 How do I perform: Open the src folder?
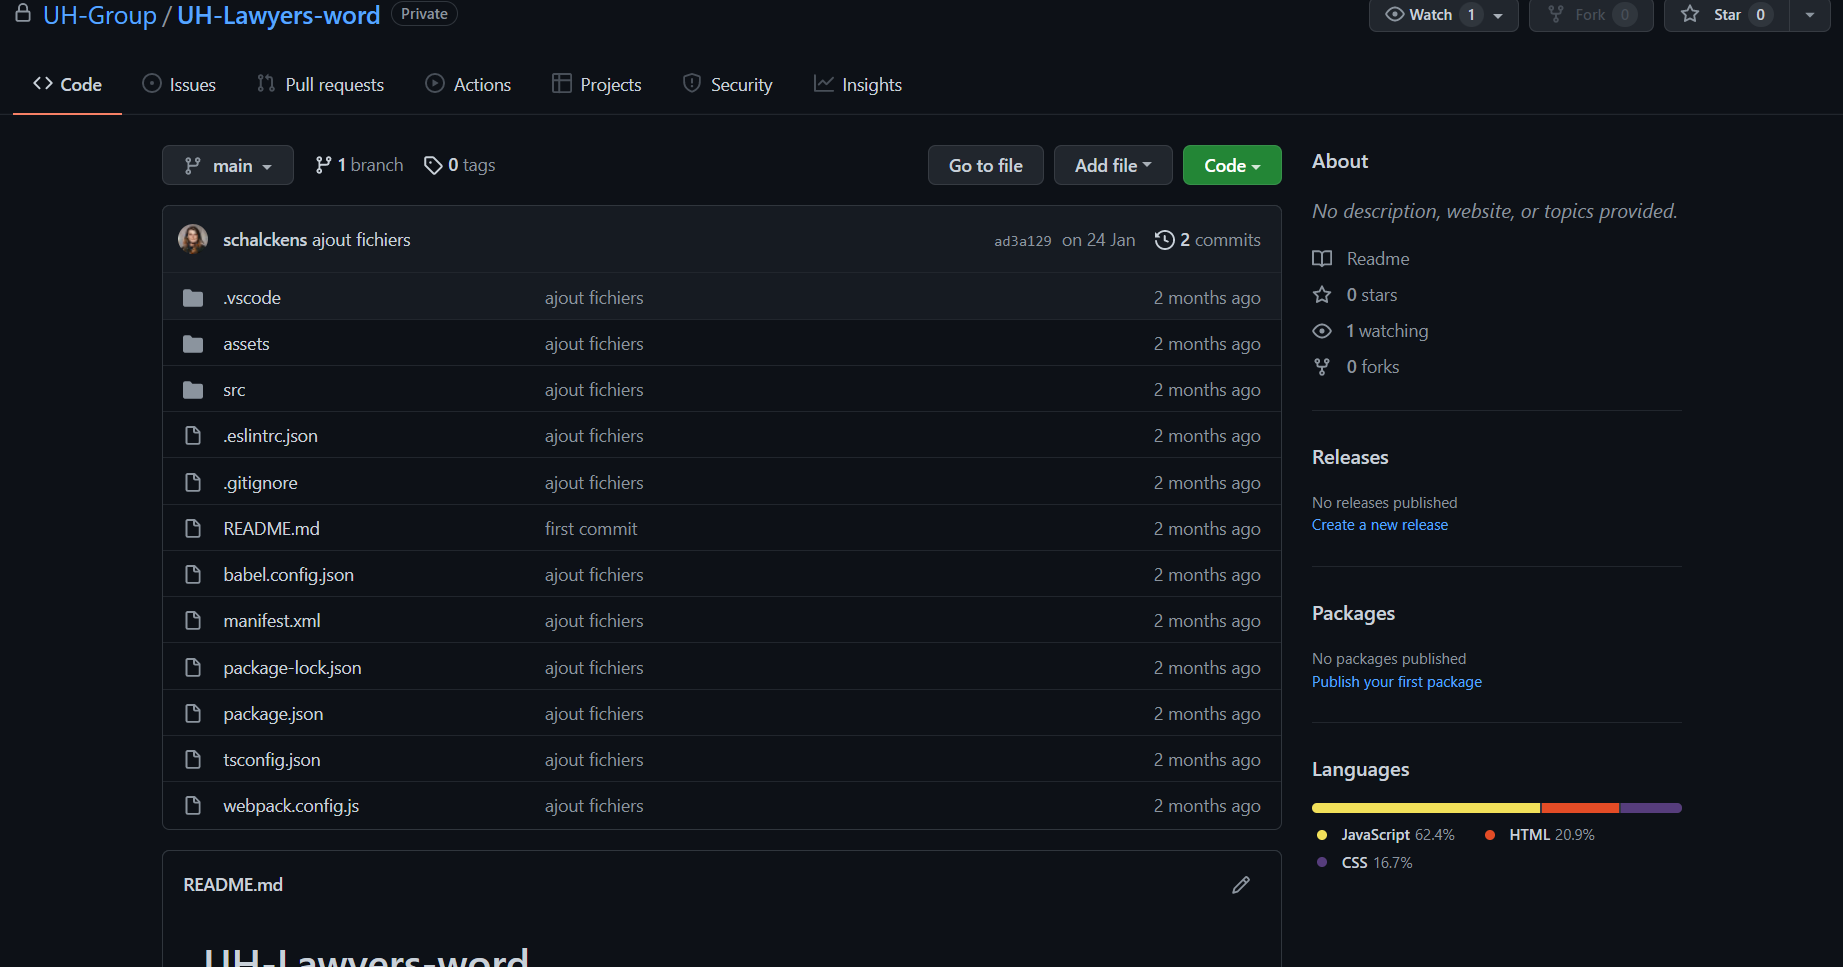point(234,390)
